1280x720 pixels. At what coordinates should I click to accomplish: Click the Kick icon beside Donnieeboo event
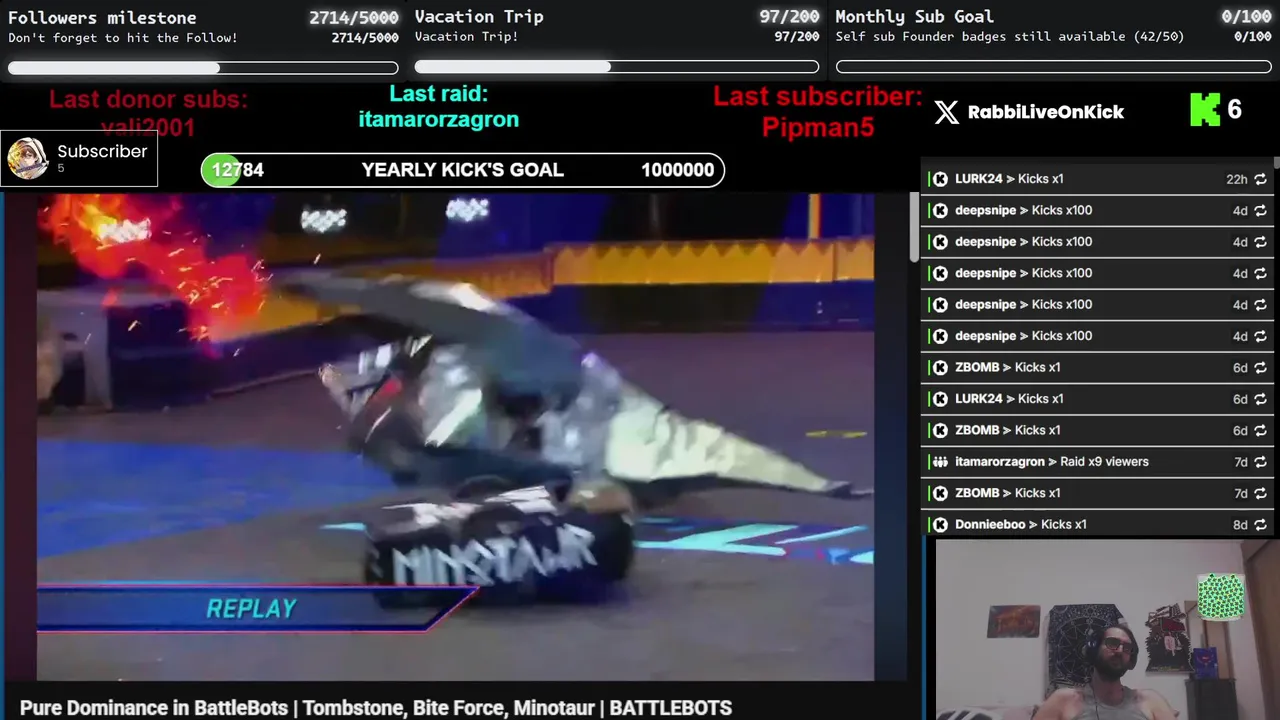(x=940, y=525)
